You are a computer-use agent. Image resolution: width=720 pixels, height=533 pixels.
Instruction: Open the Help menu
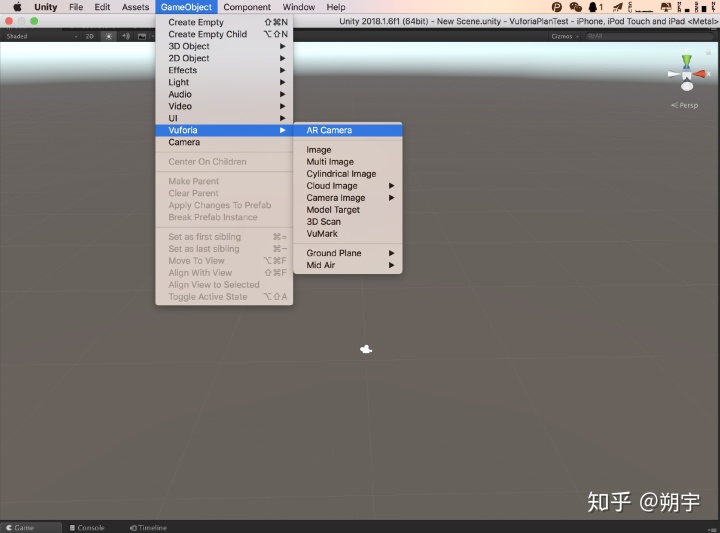pos(336,7)
